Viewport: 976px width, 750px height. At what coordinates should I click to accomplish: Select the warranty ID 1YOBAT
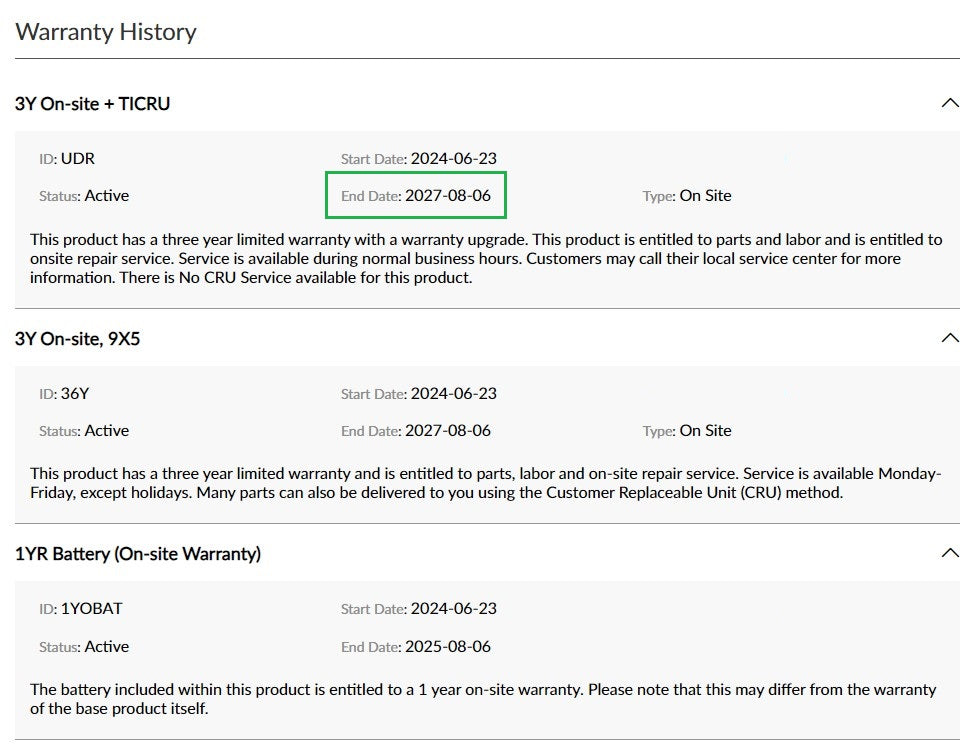click(x=91, y=608)
